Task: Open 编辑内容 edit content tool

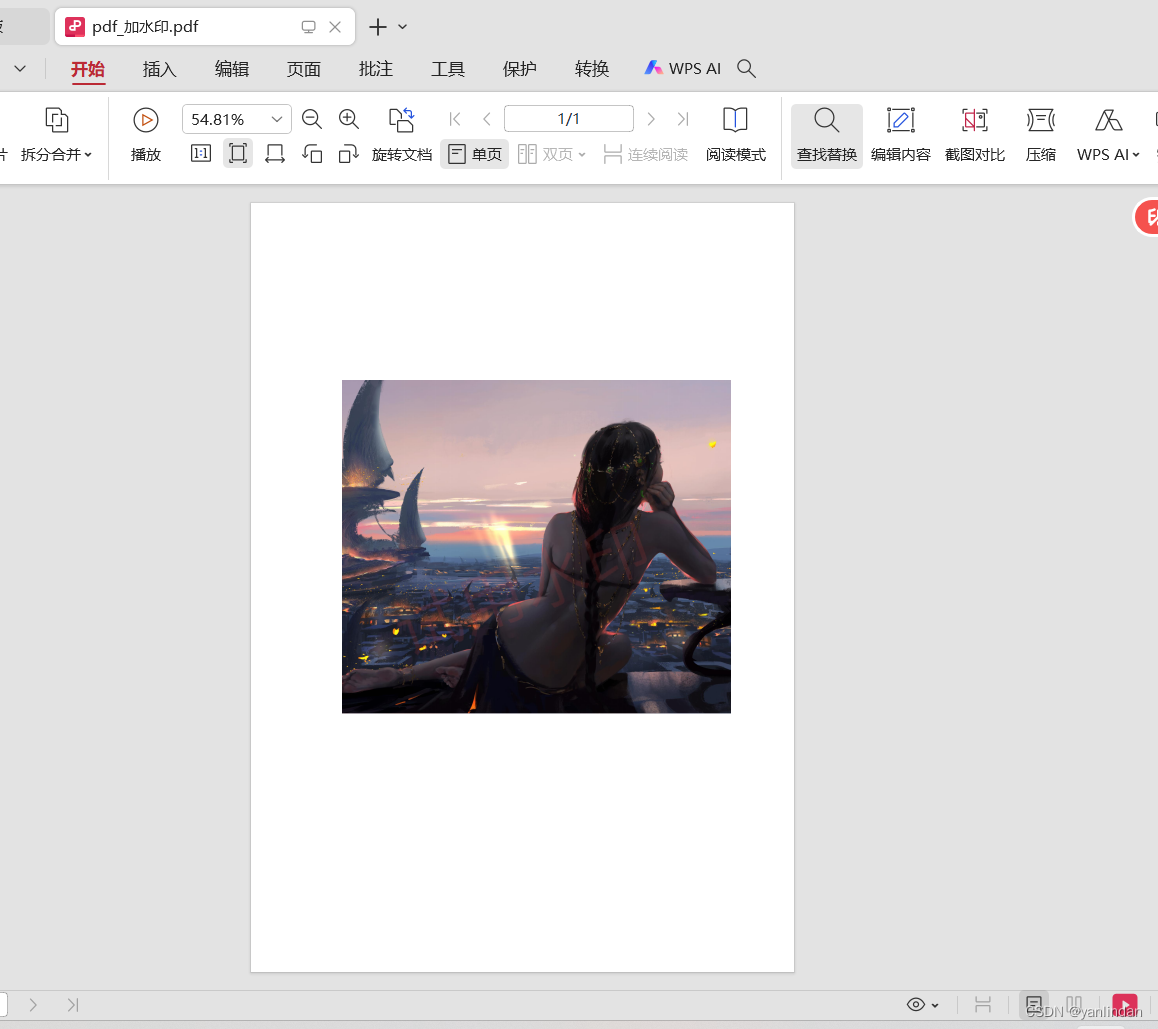Action: pos(900,135)
